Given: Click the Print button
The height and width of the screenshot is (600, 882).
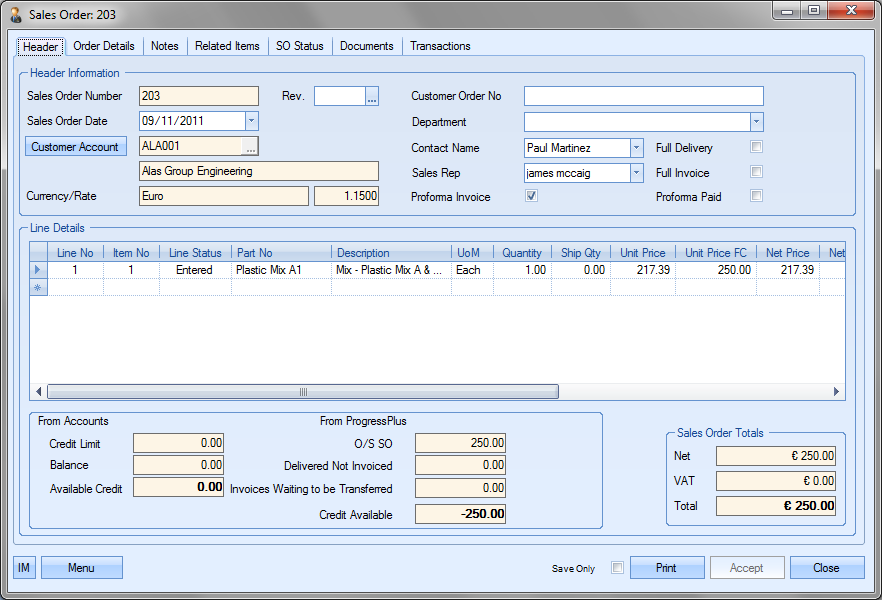Looking at the screenshot, I should point(666,568).
